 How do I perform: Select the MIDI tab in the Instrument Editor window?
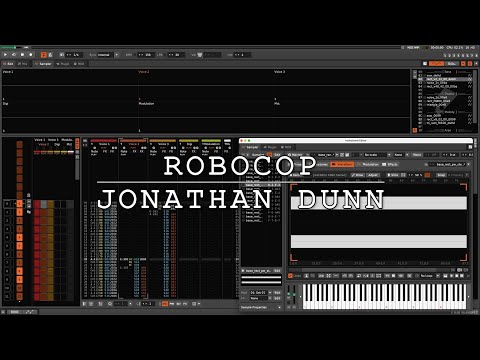[x=286, y=147]
